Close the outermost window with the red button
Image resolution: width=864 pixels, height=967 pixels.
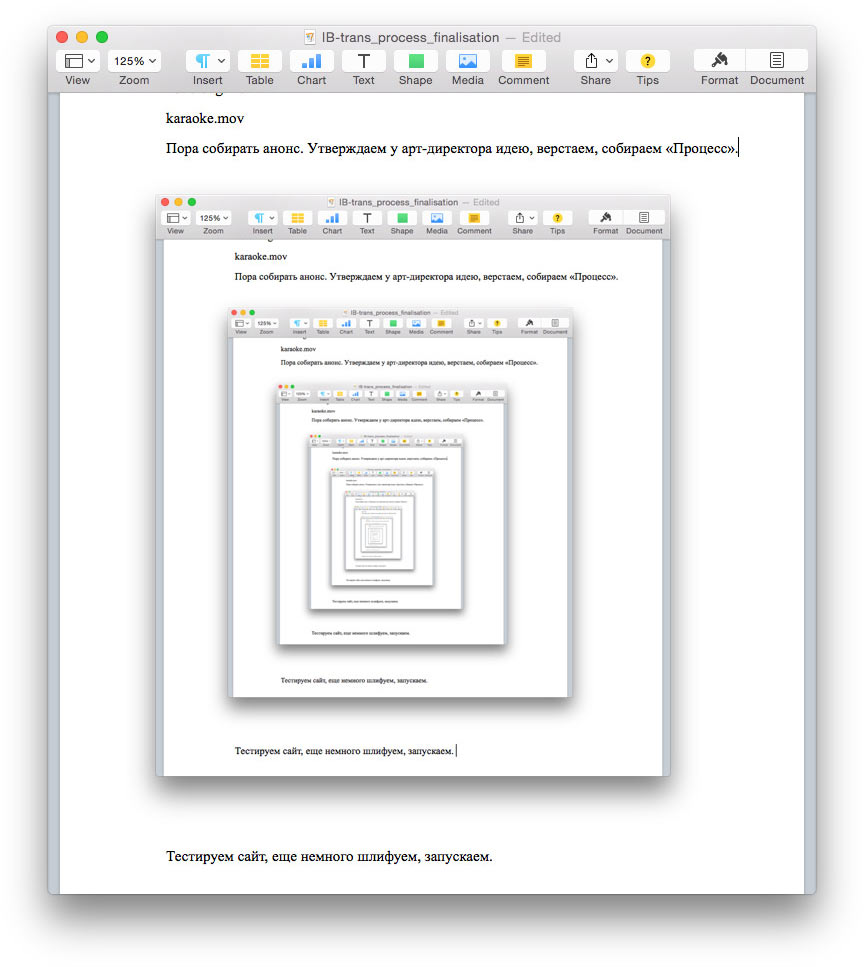[62, 37]
